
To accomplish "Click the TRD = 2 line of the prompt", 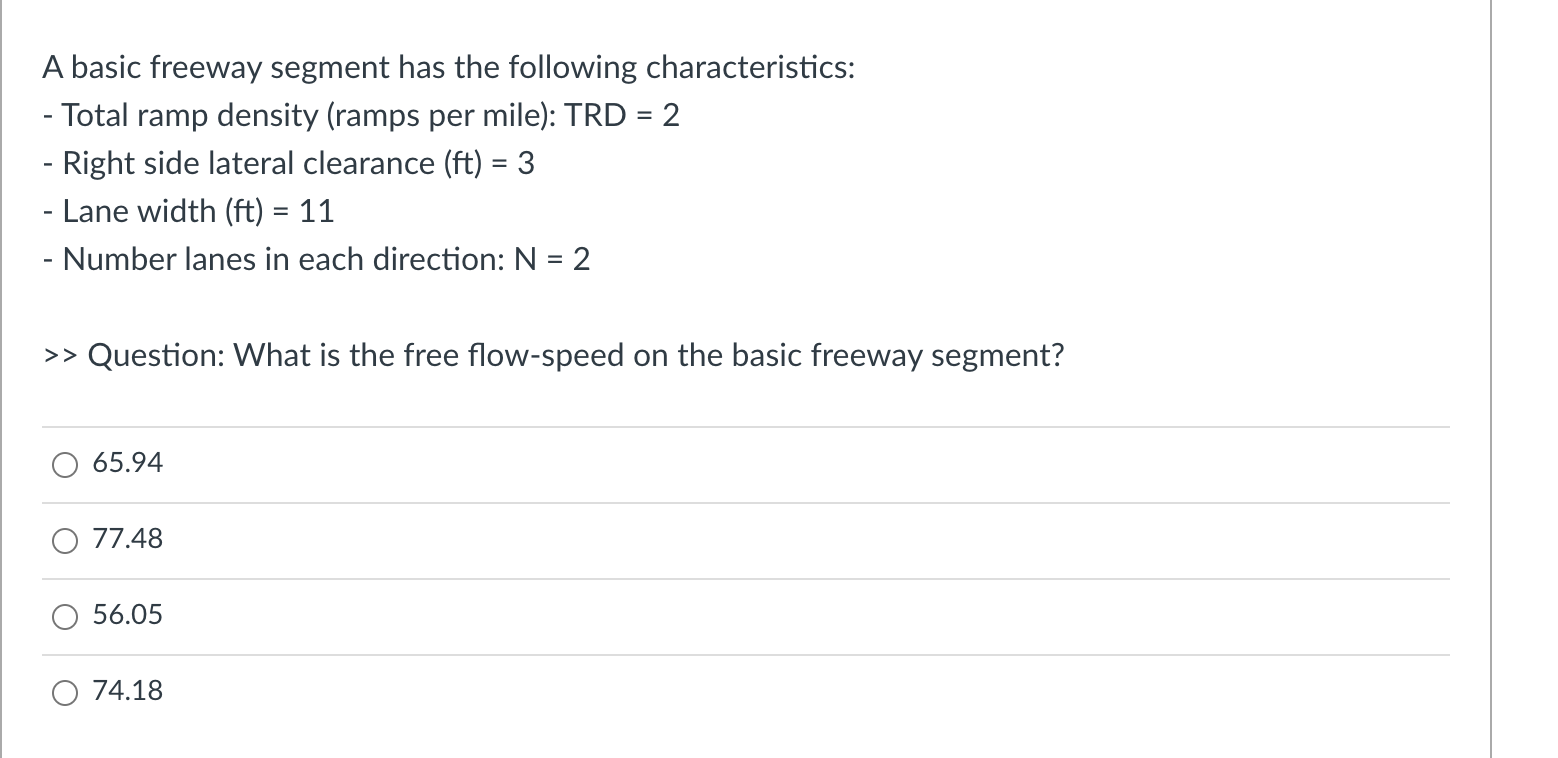I will (360, 115).
